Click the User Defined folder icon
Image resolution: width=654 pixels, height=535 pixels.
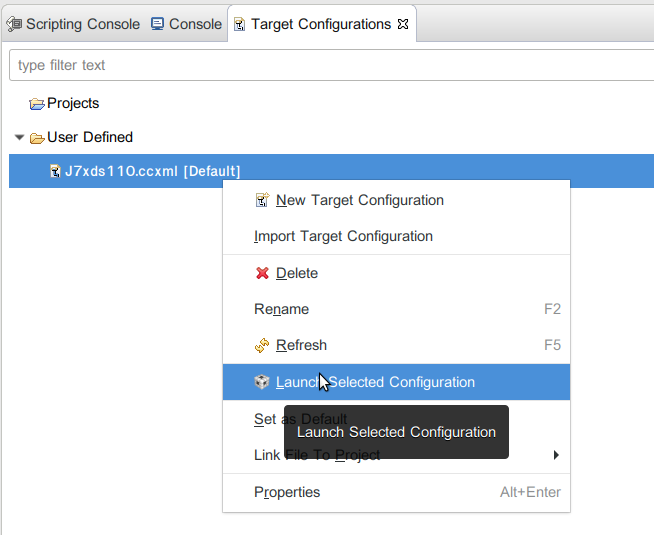[x=37, y=138]
